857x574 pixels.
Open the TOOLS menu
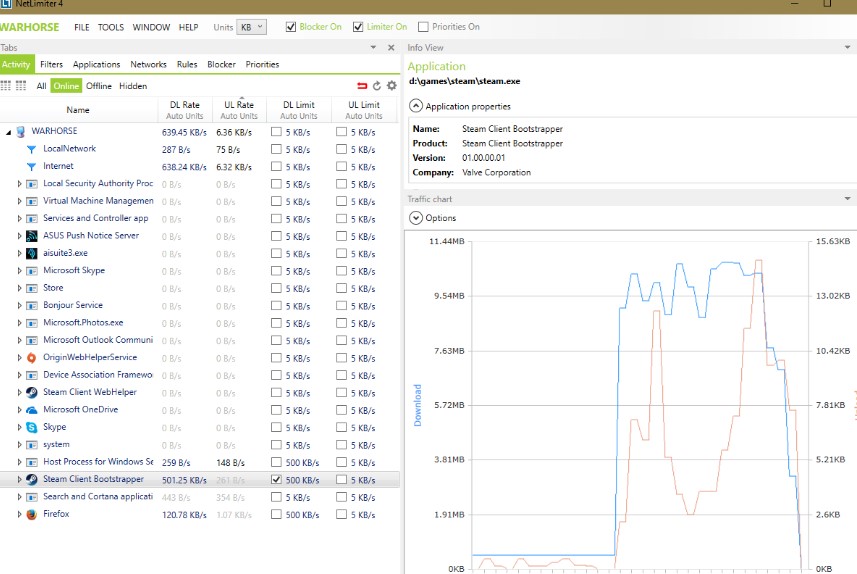[x=111, y=27]
